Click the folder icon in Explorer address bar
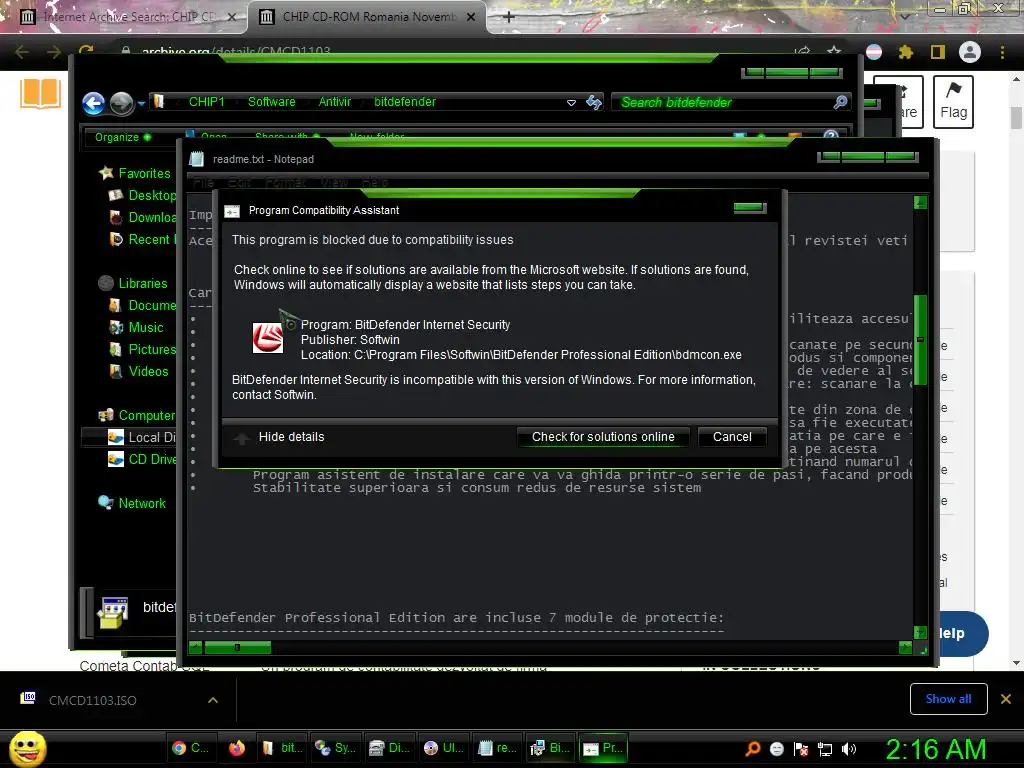This screenshot has width=1024, height=768. [158, 101]
